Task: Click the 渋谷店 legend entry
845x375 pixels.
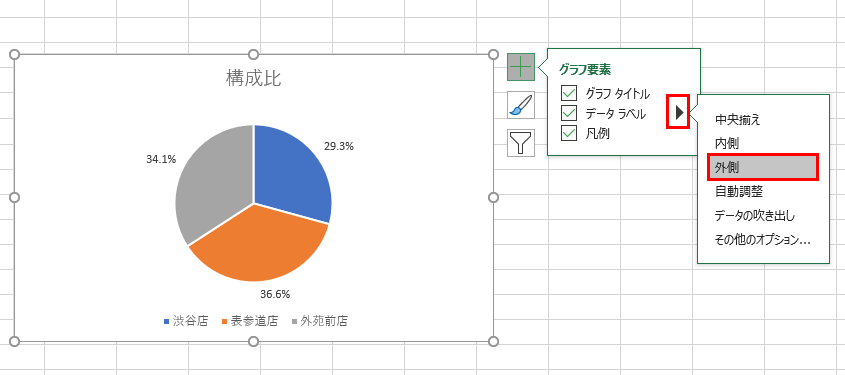Action: (x=186, y=322)
